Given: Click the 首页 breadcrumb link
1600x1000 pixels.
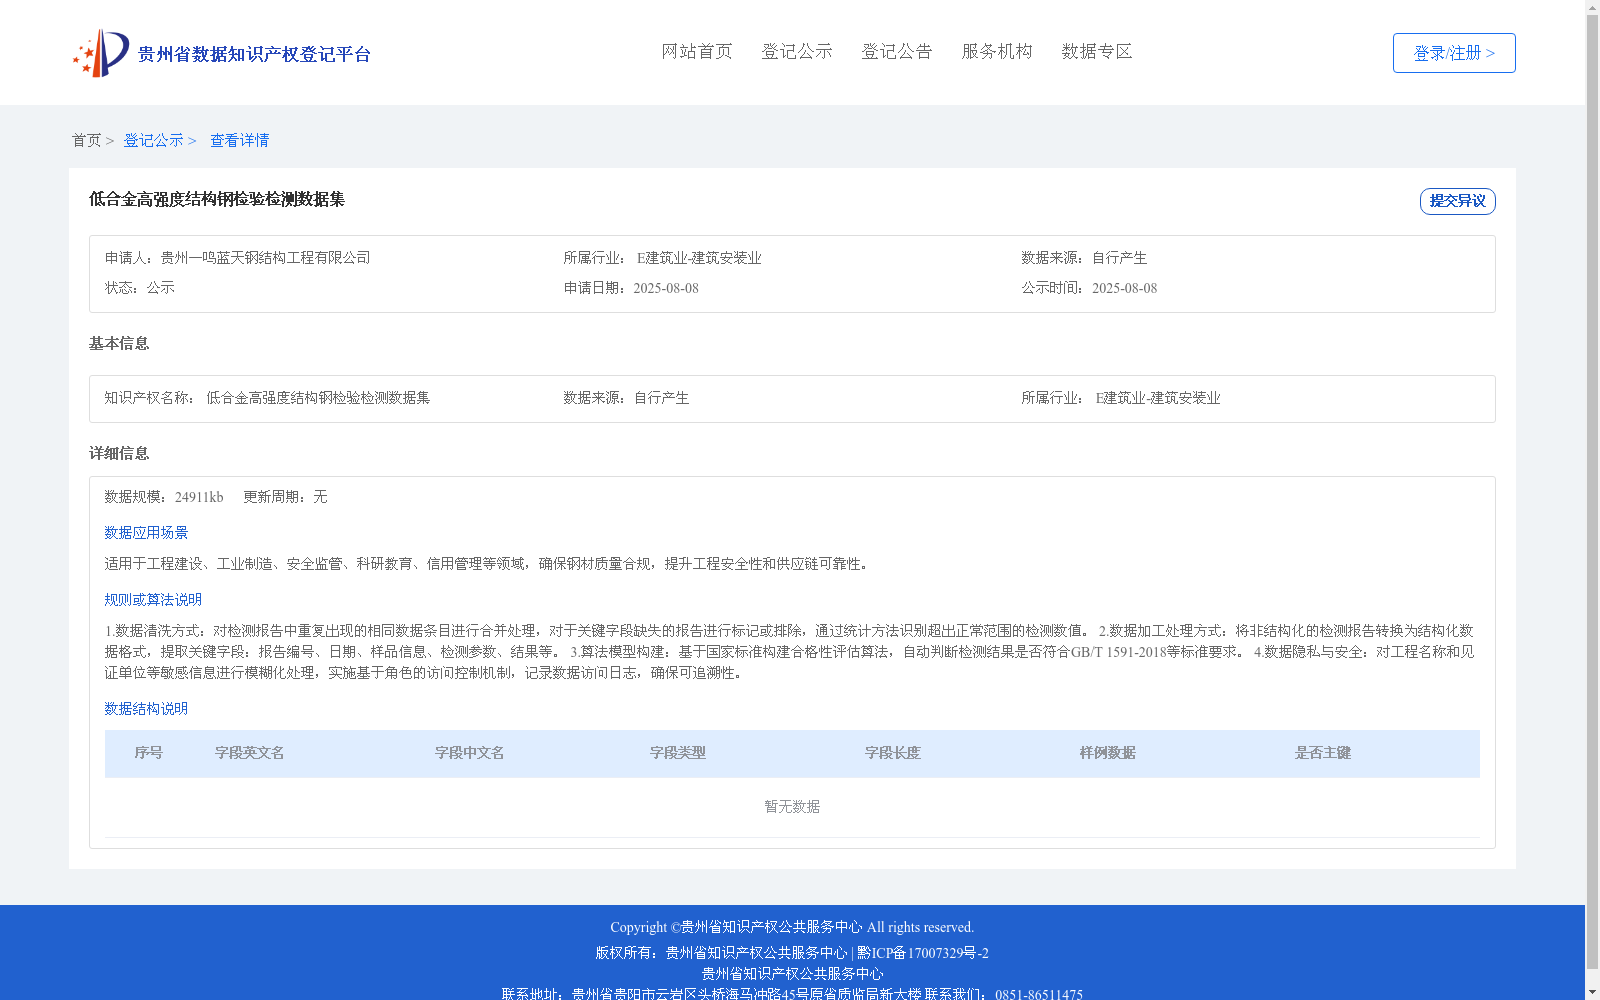Looking at the screenshot, I should click(x=87, y=140).
